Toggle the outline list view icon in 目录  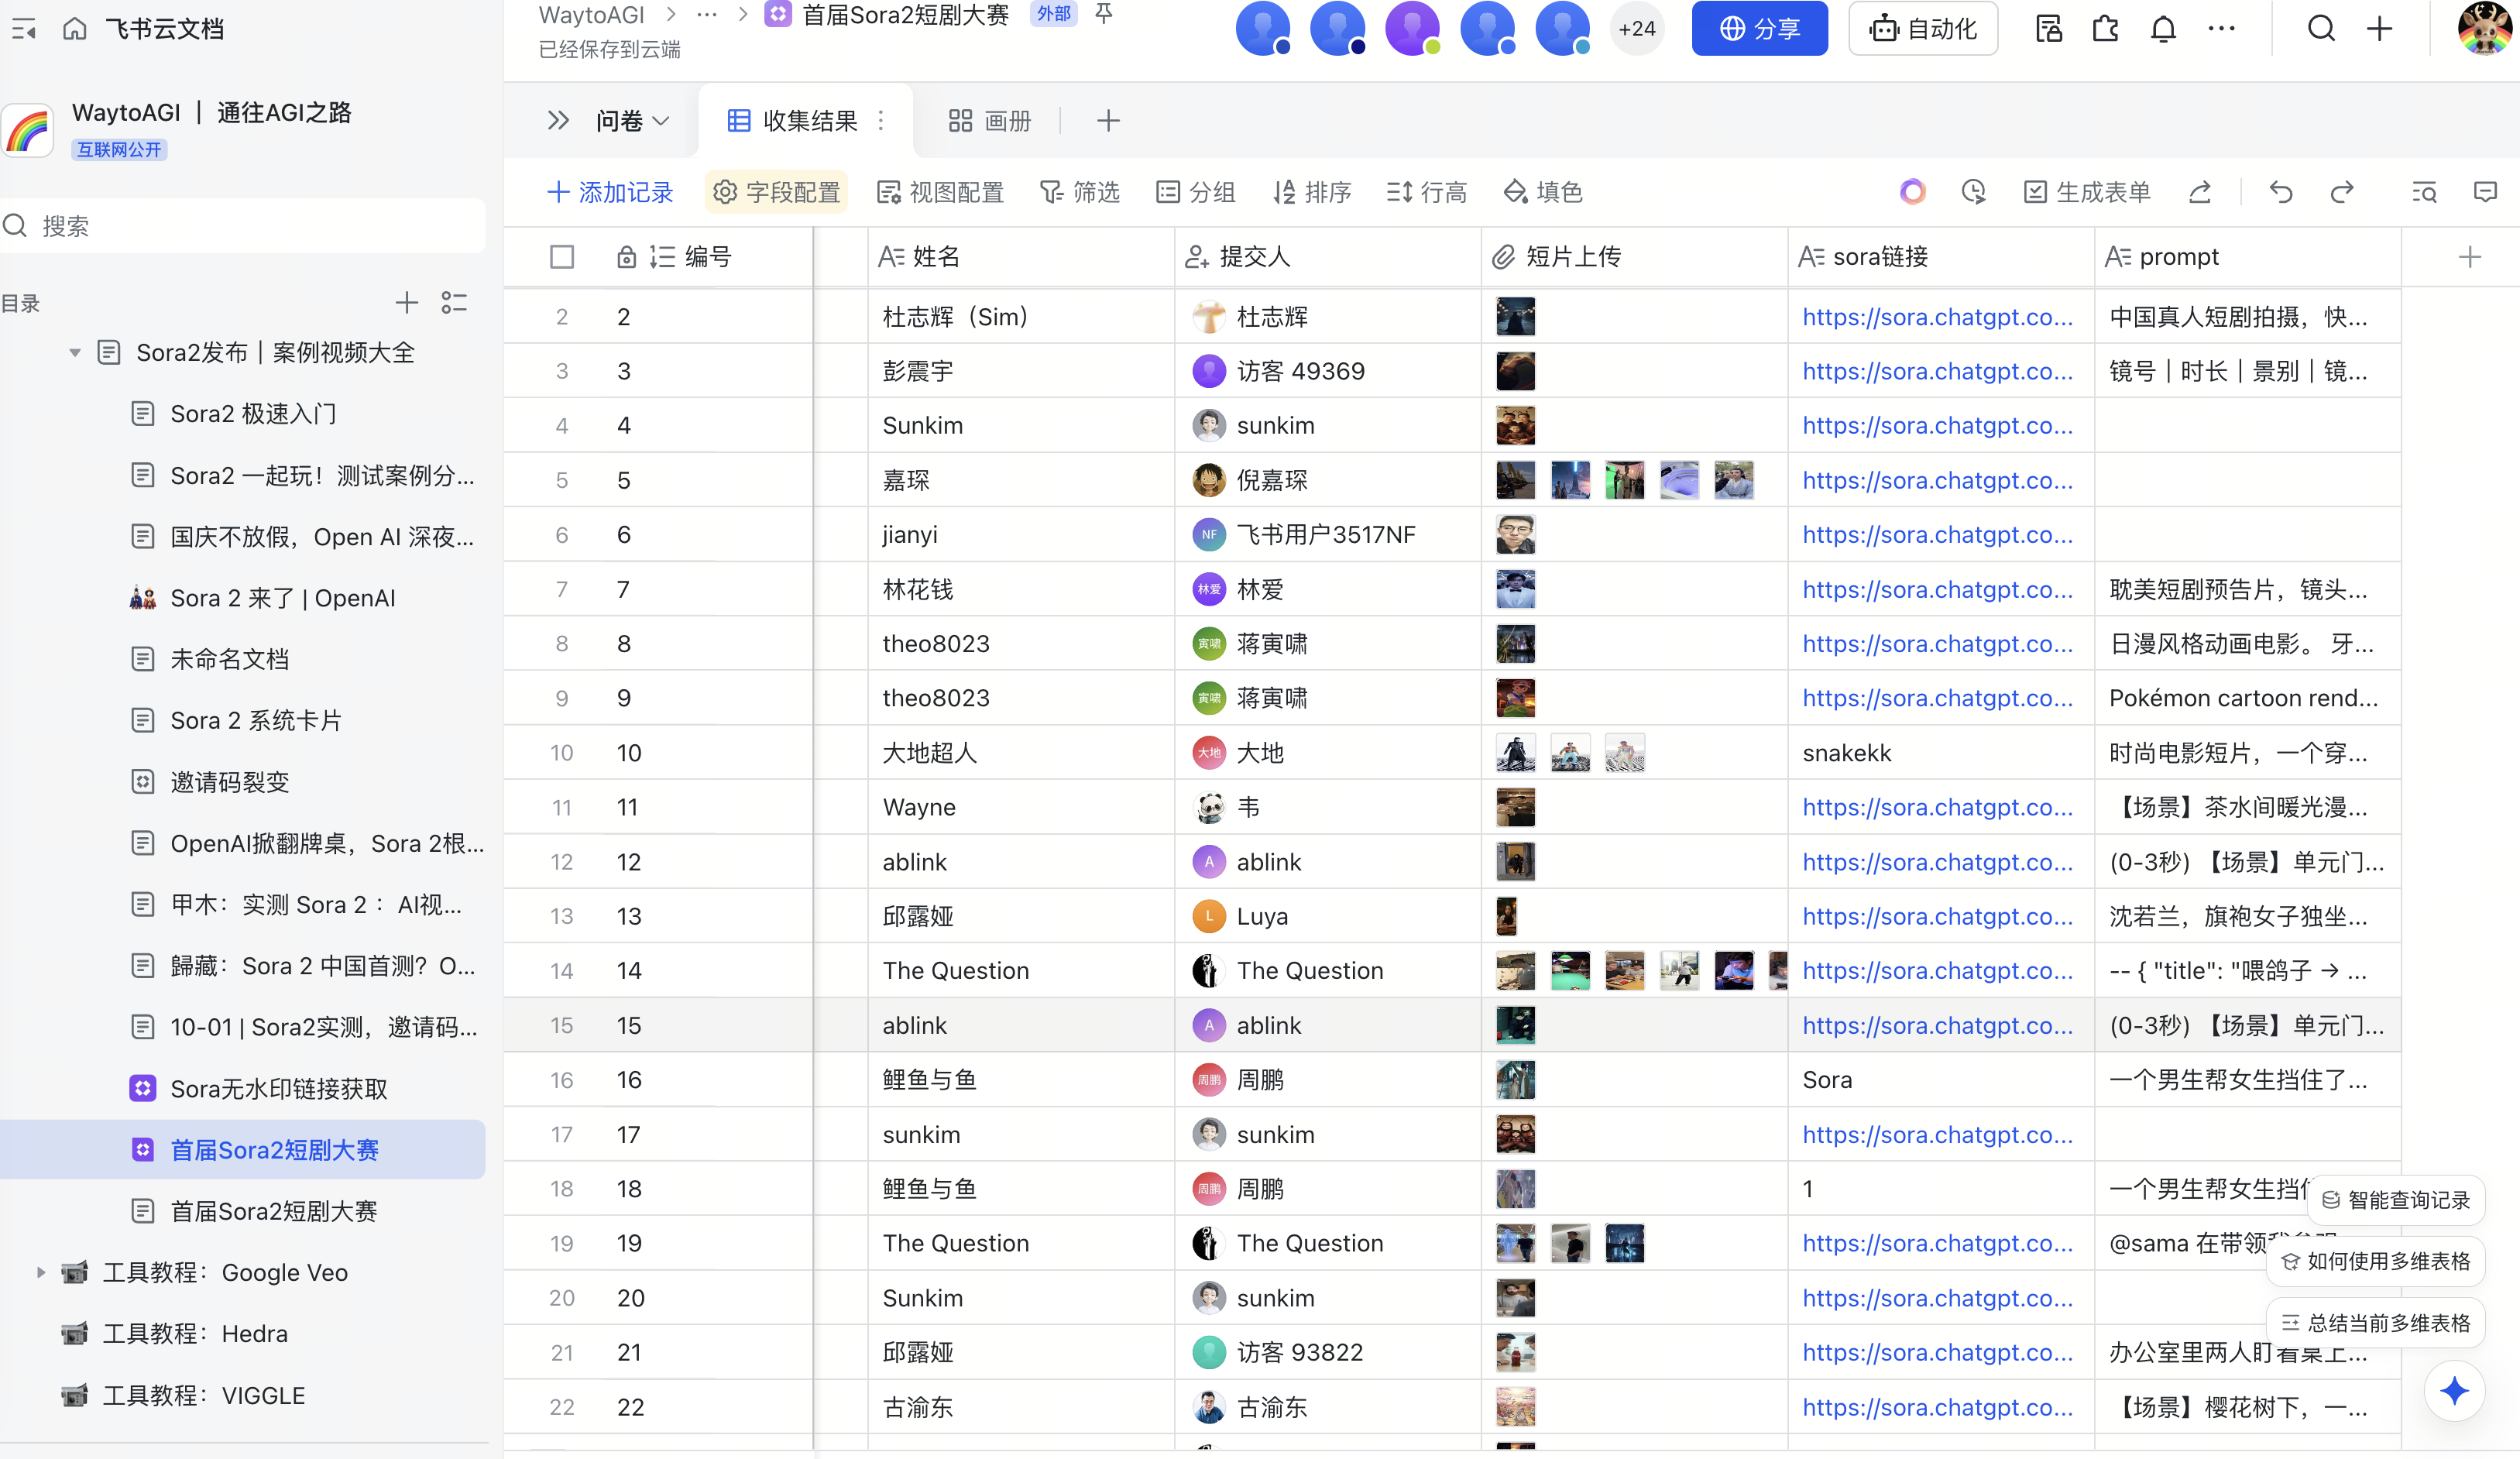coord(454,302)
